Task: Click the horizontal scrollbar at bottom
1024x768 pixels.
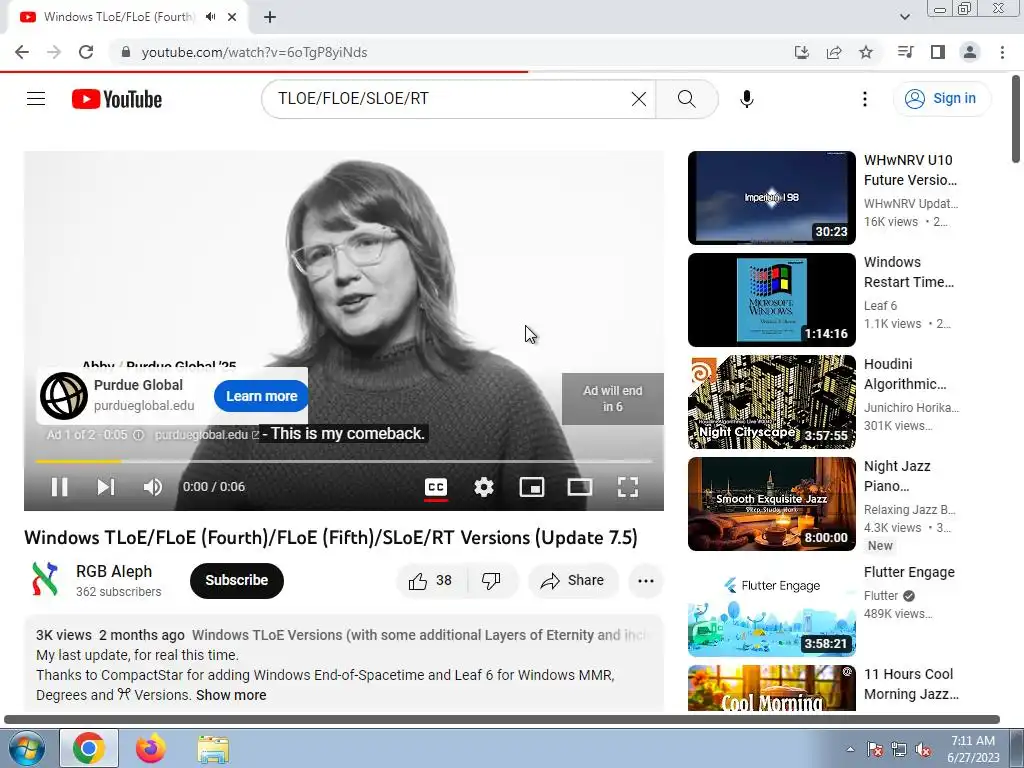Action: tap(502, 719)
